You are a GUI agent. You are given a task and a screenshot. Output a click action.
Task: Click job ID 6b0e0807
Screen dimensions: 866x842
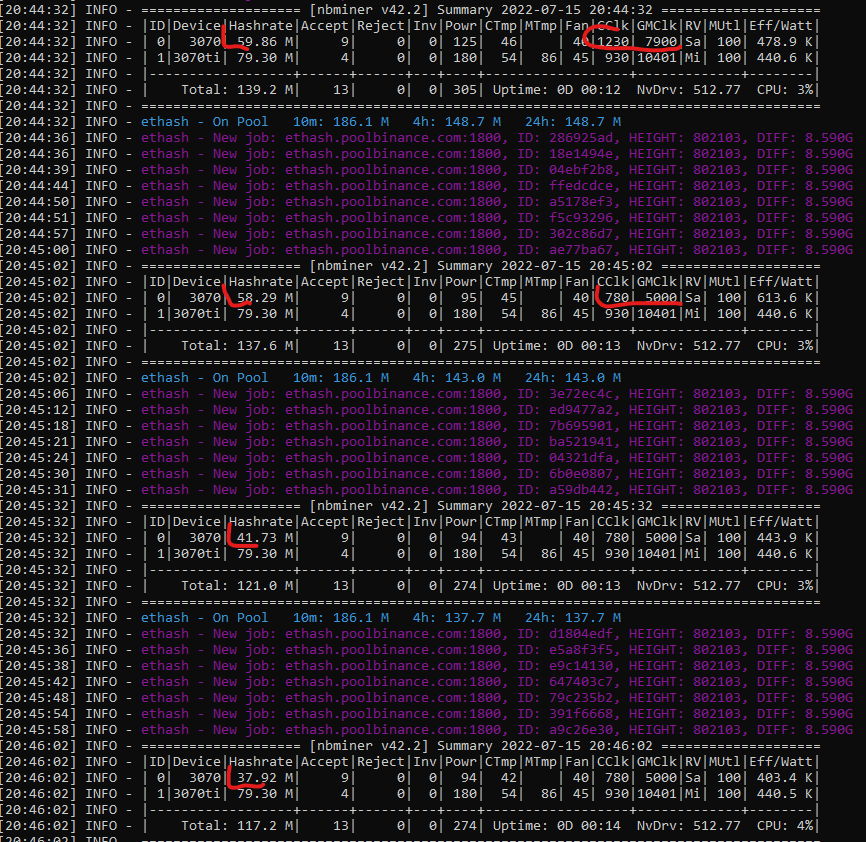click(x=580, y=474)
